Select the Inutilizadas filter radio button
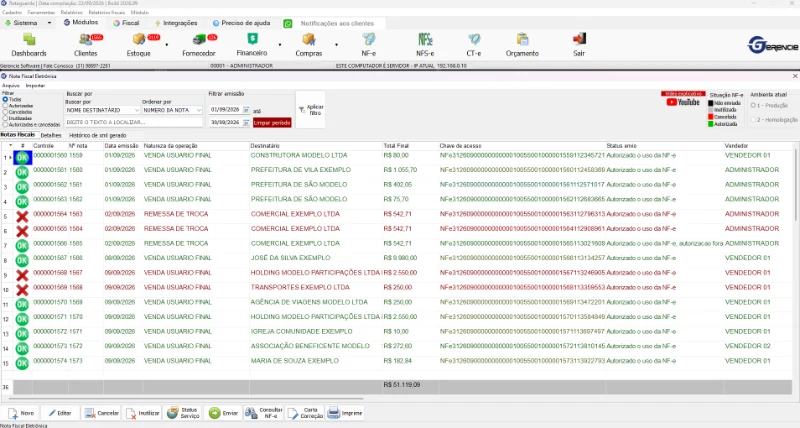 point(5,118)
